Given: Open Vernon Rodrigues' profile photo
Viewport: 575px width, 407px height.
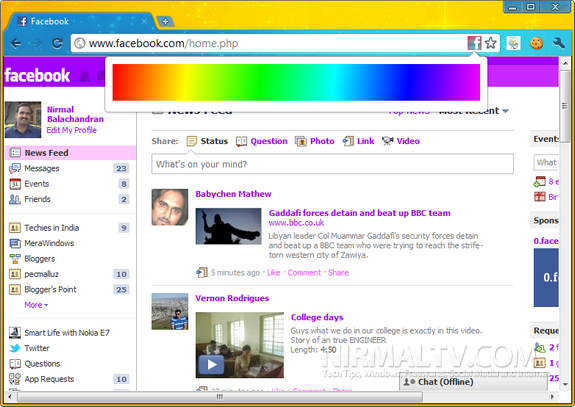Looking at the screenshot, I should coord(170,311).
